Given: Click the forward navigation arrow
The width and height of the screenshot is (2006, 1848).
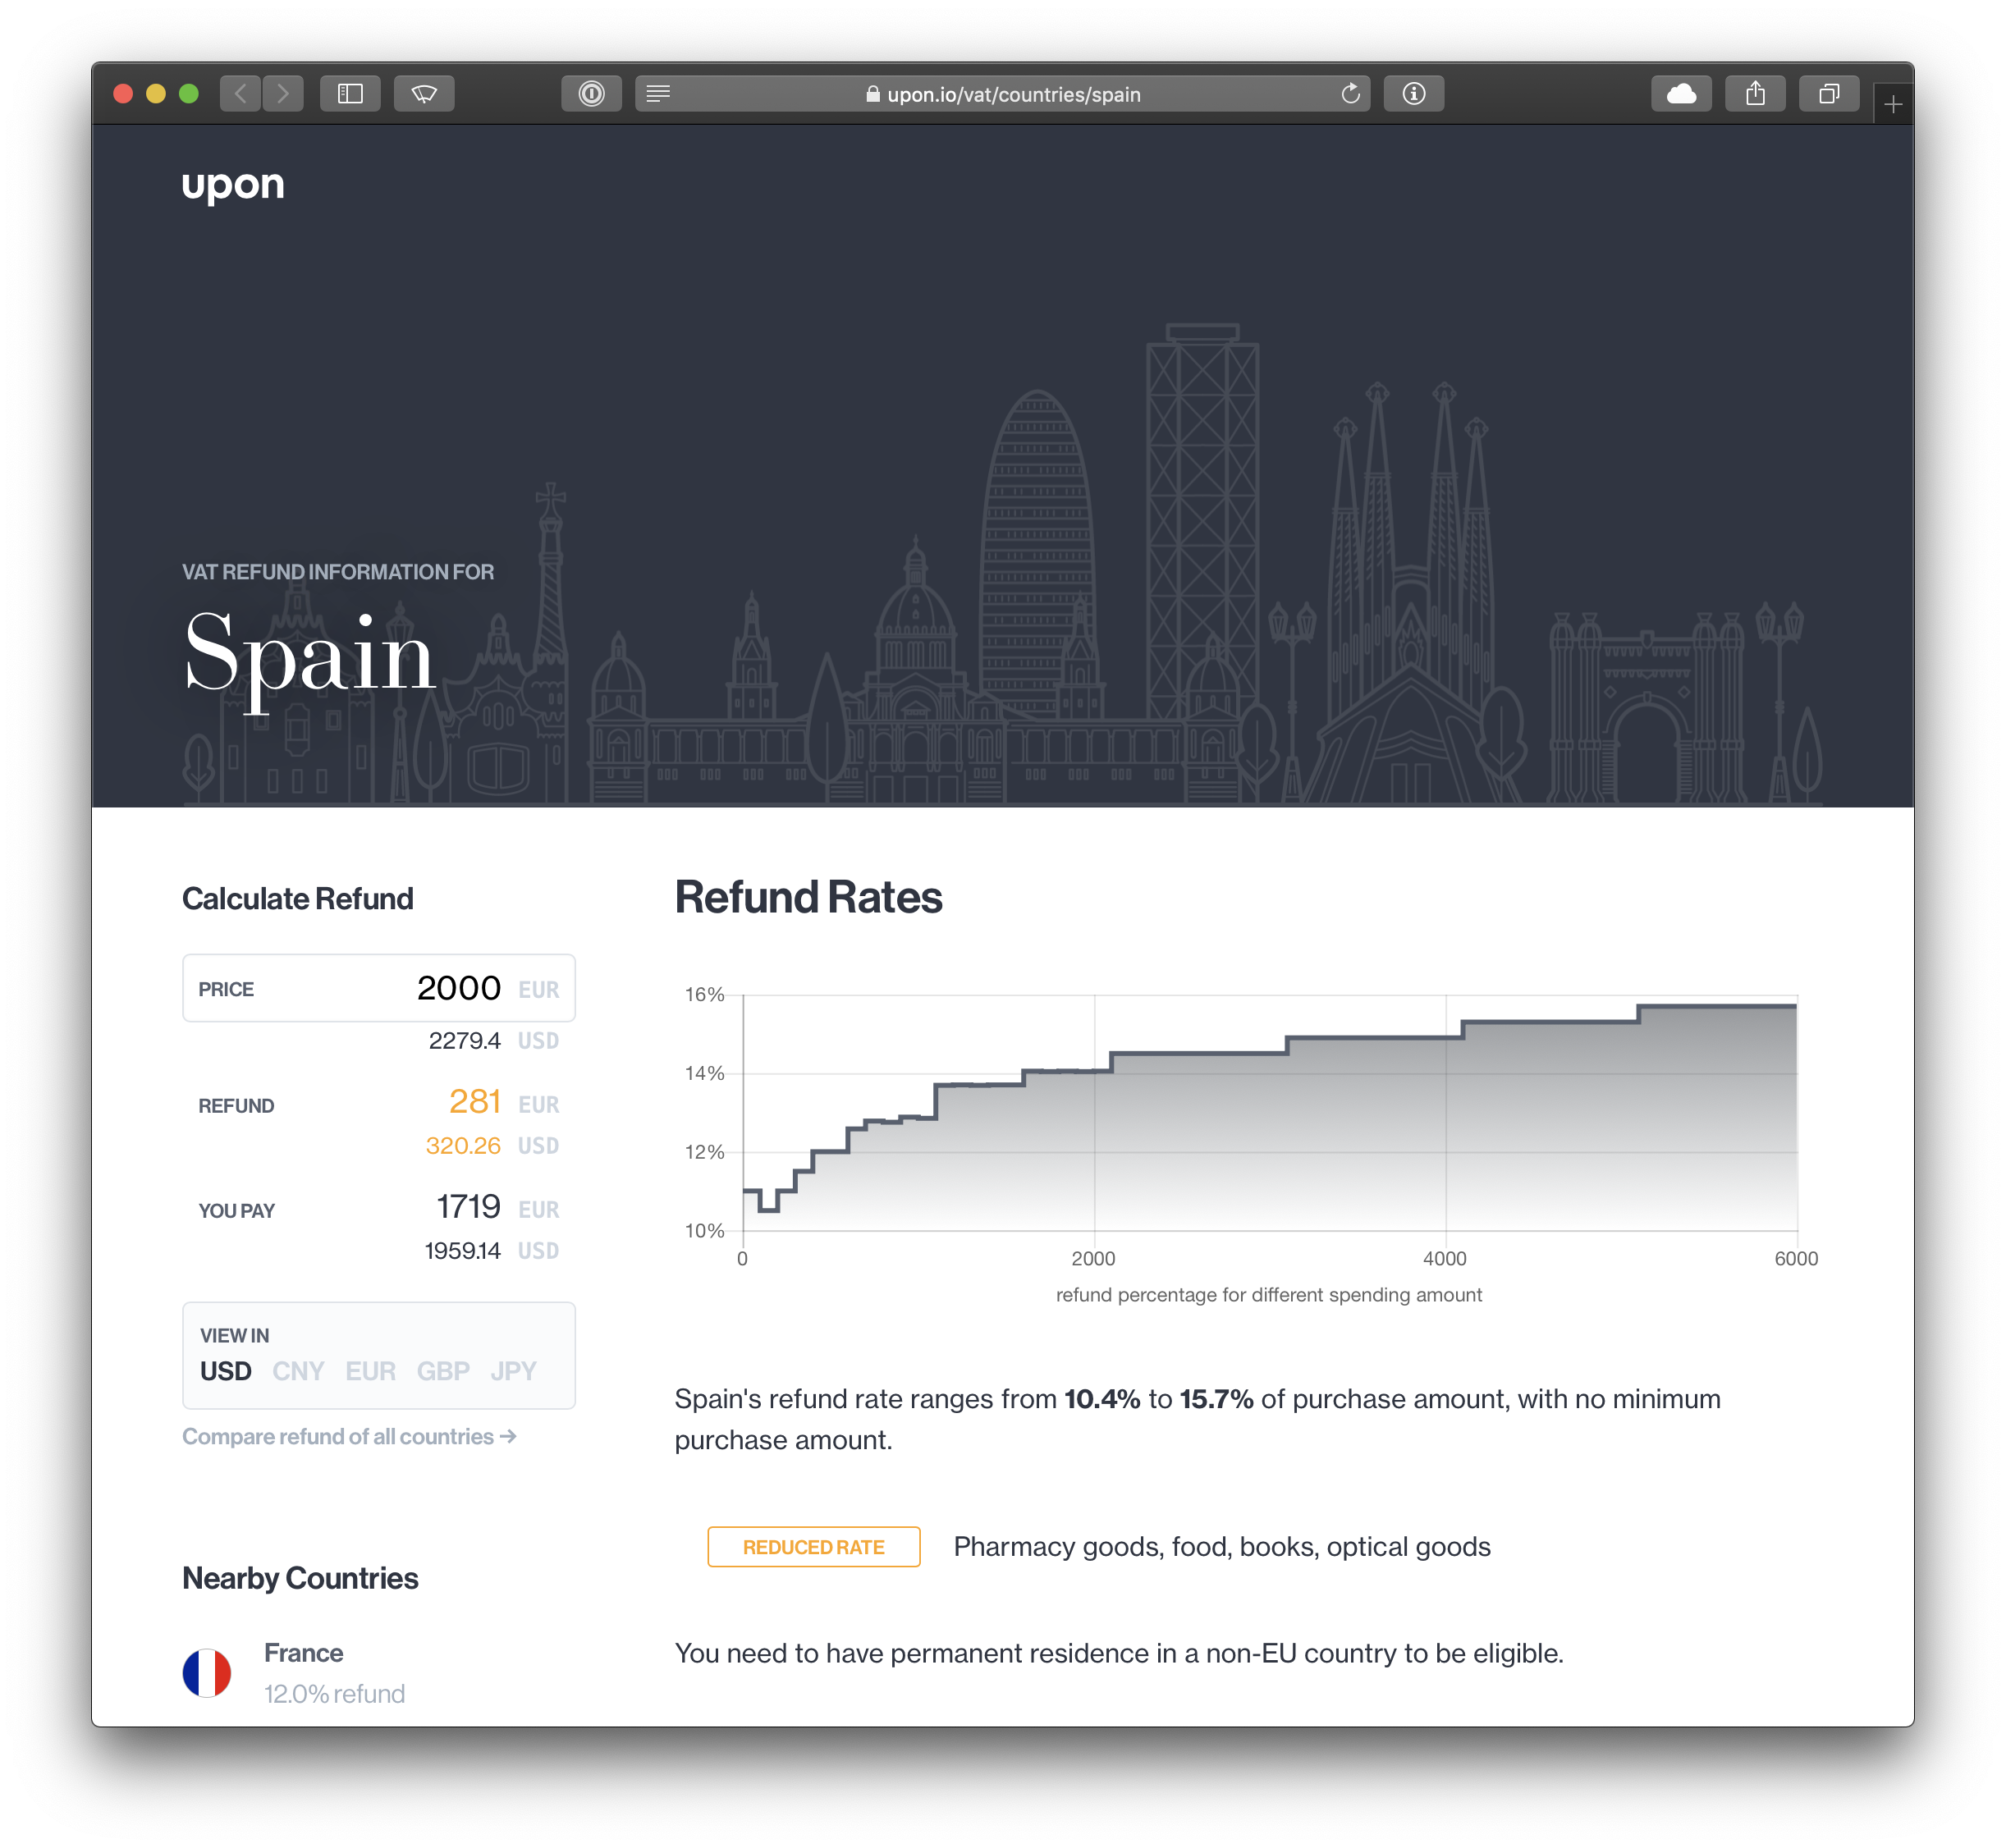Looking at the screenshot, I should [284, 93].
